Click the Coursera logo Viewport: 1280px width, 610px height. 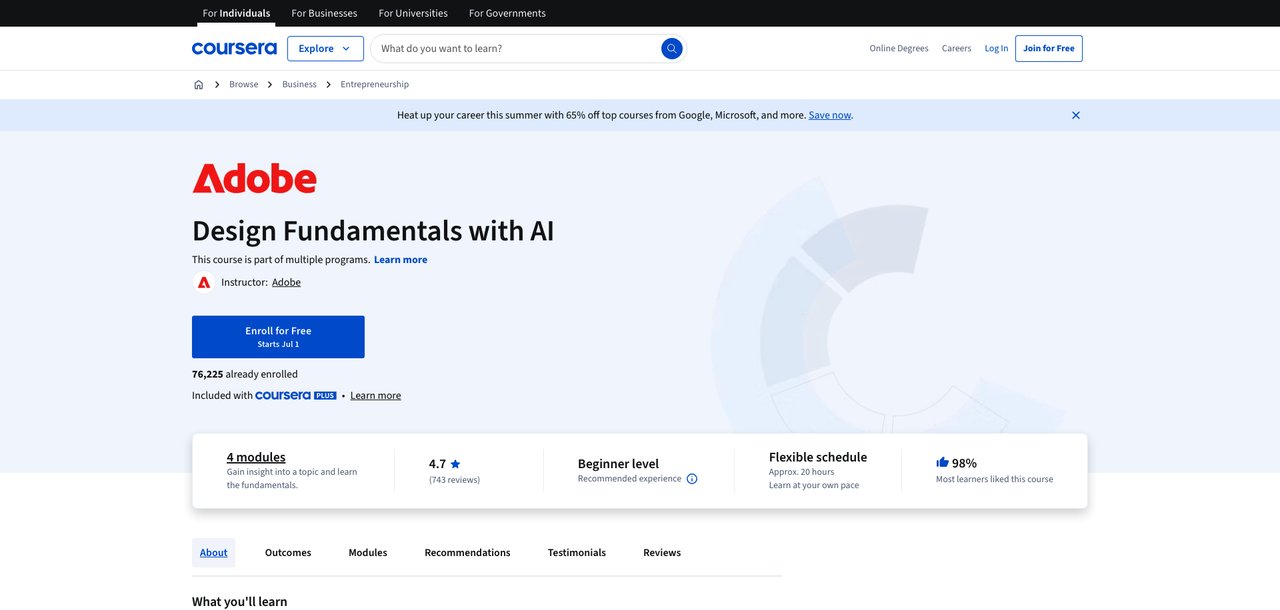234,48
